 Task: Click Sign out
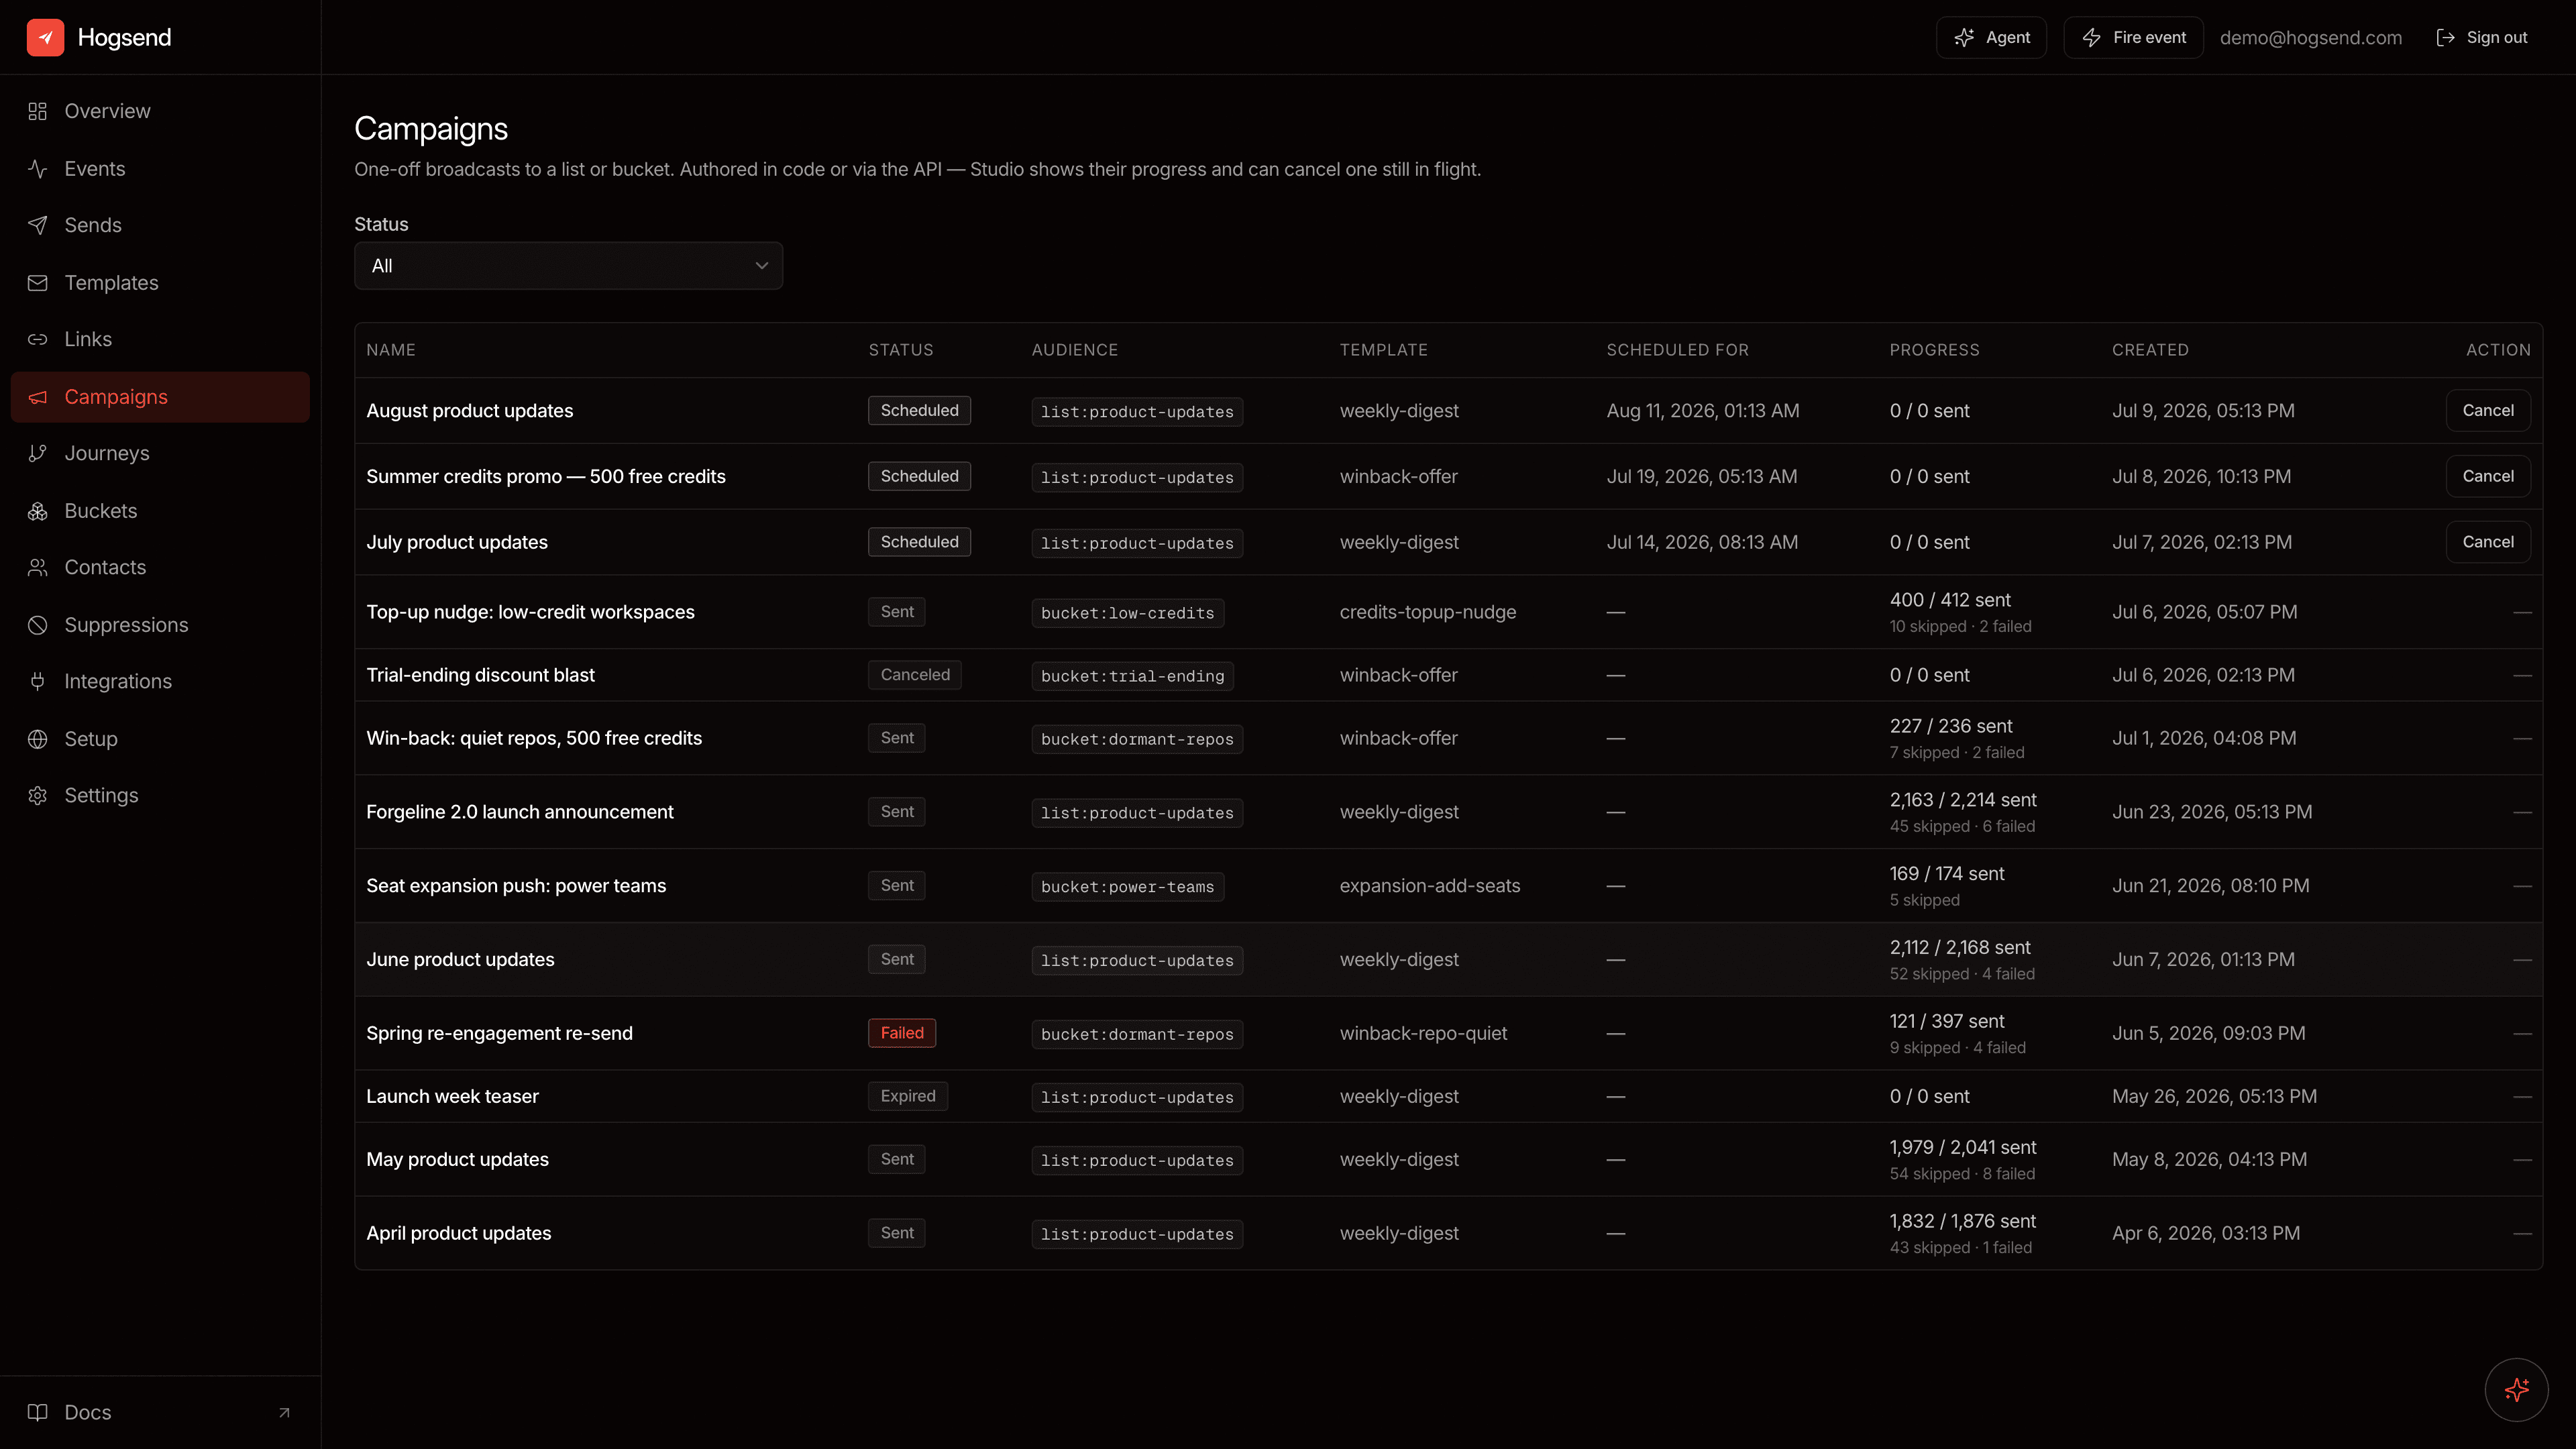(x=2482, y=37)
